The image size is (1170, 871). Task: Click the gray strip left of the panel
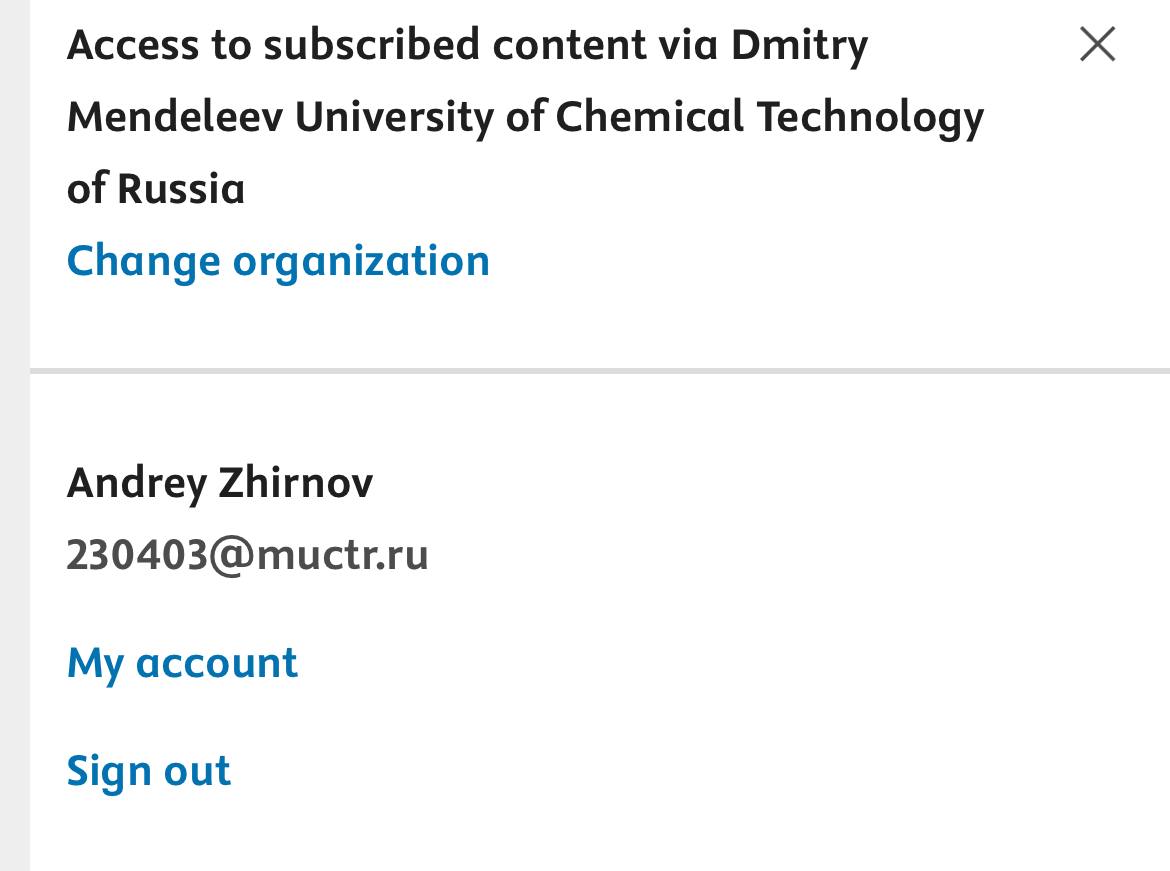(14, 435)
